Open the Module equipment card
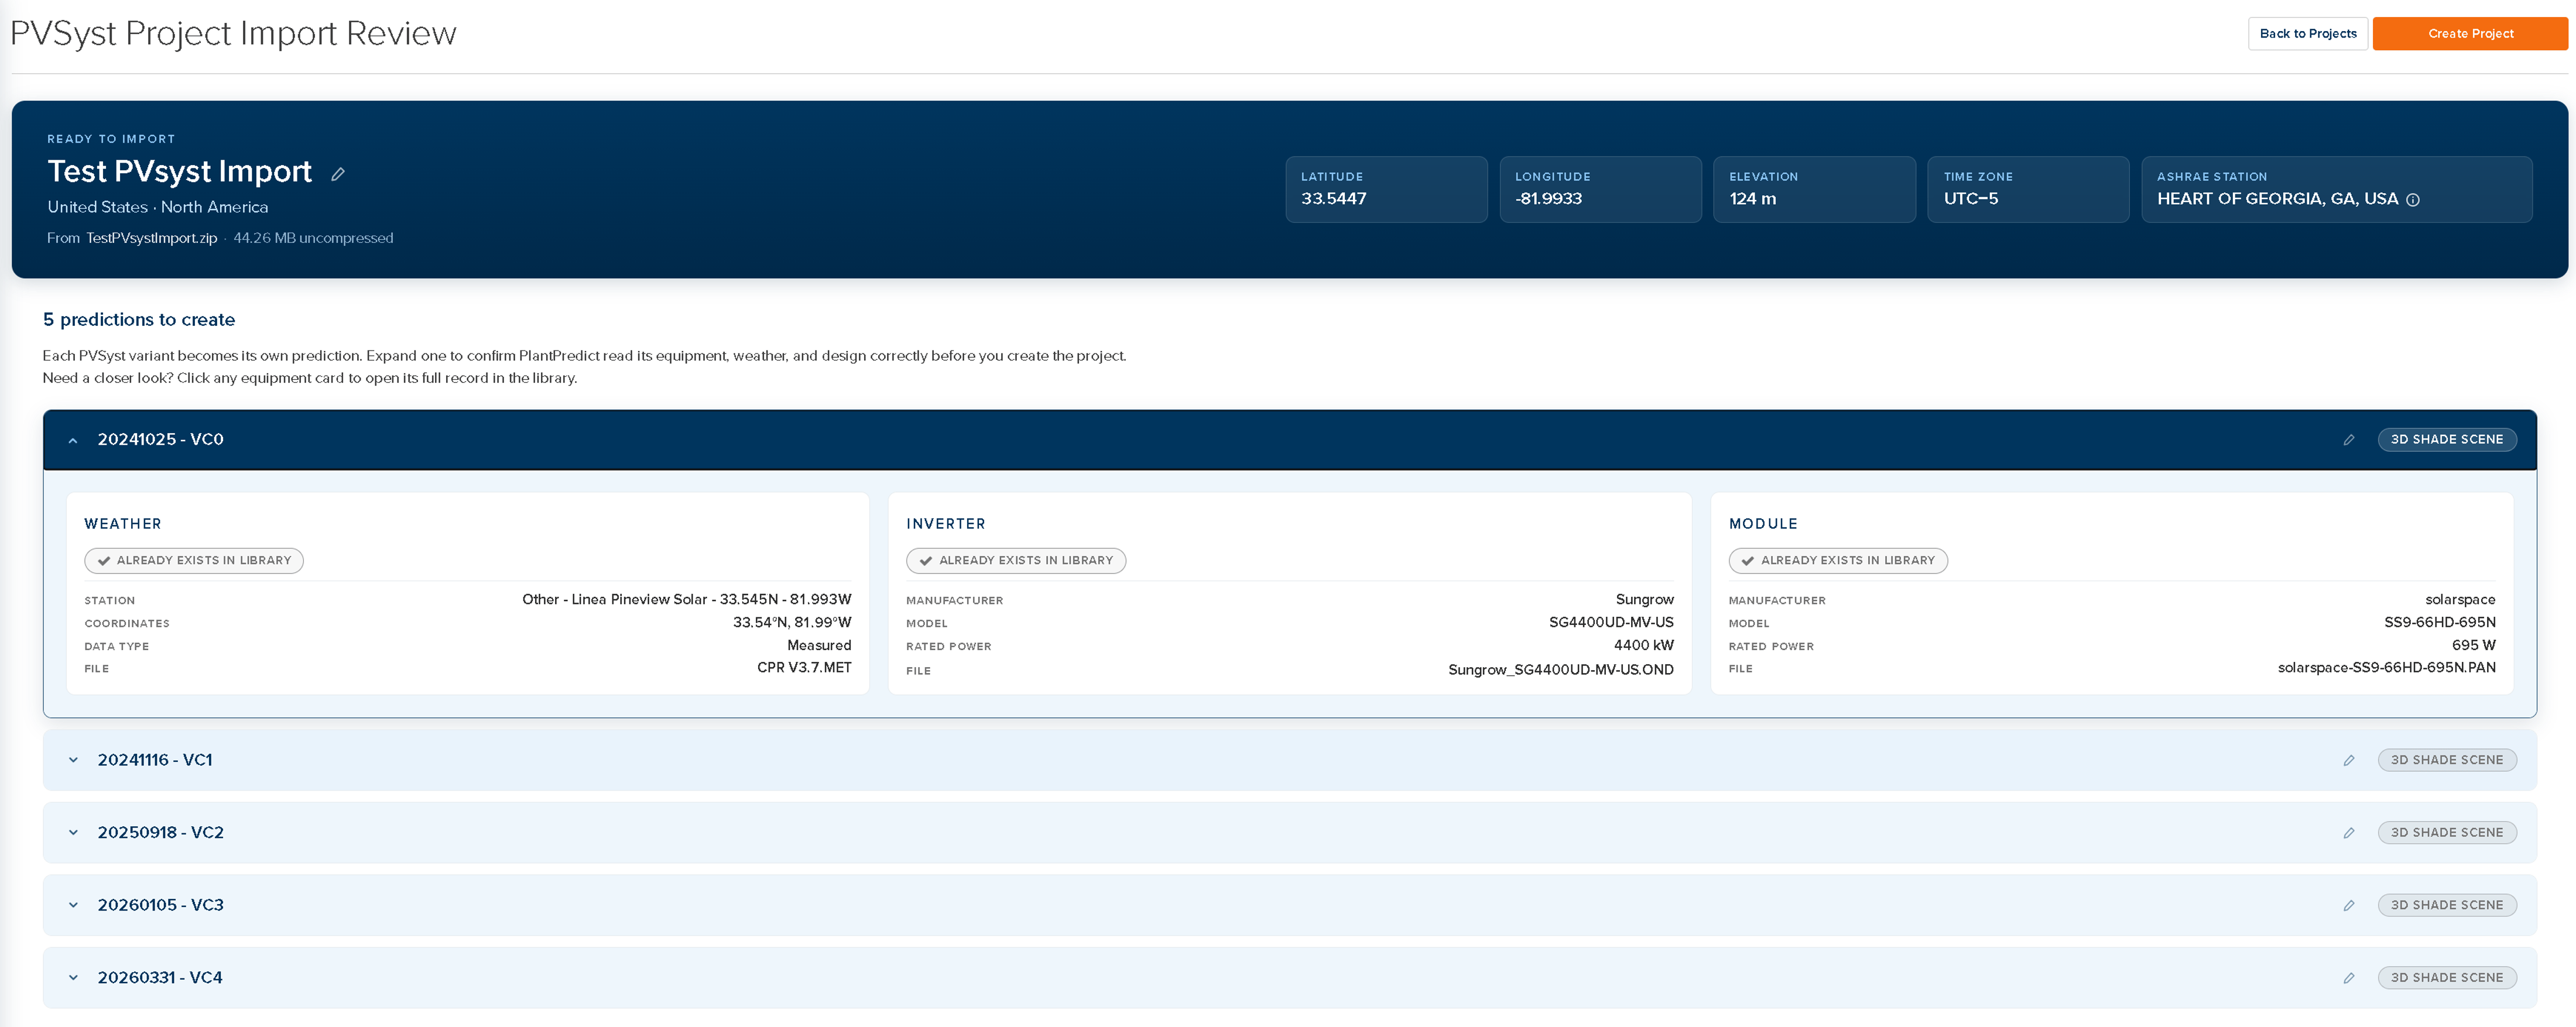Image resolution: width=2576 pixels, height=1027 pixels. (2112, 593)
